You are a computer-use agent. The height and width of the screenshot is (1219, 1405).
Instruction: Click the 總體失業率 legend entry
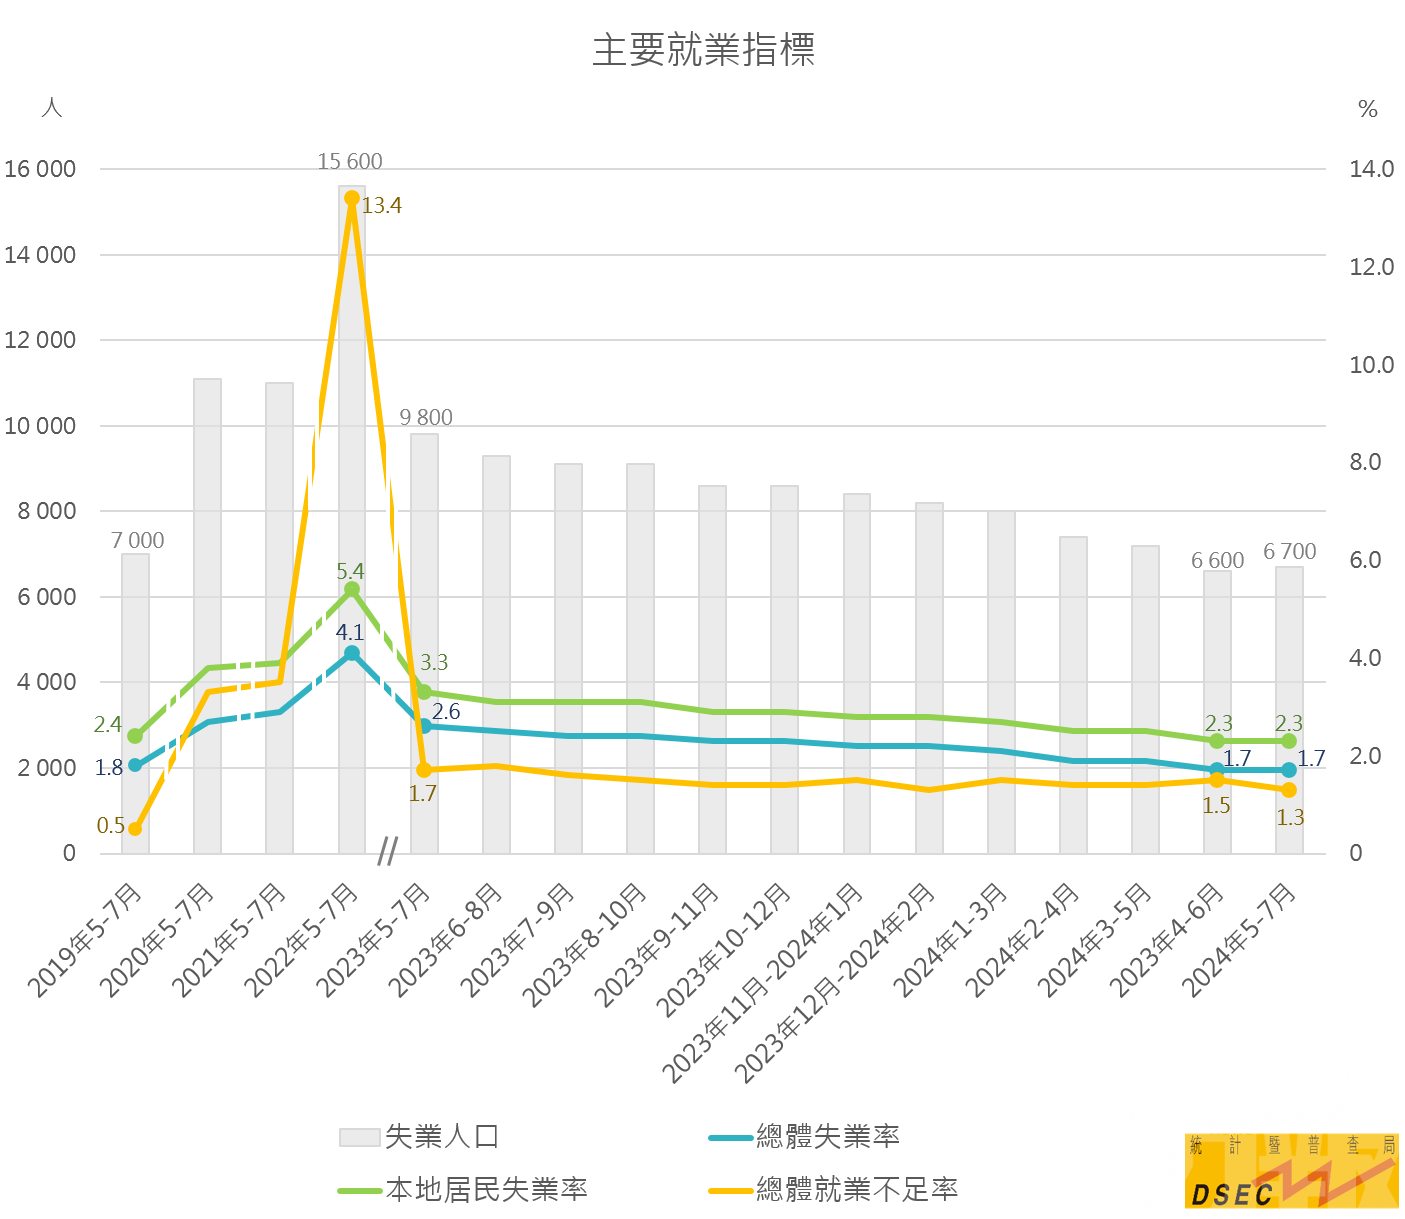tap(805, 1137)
